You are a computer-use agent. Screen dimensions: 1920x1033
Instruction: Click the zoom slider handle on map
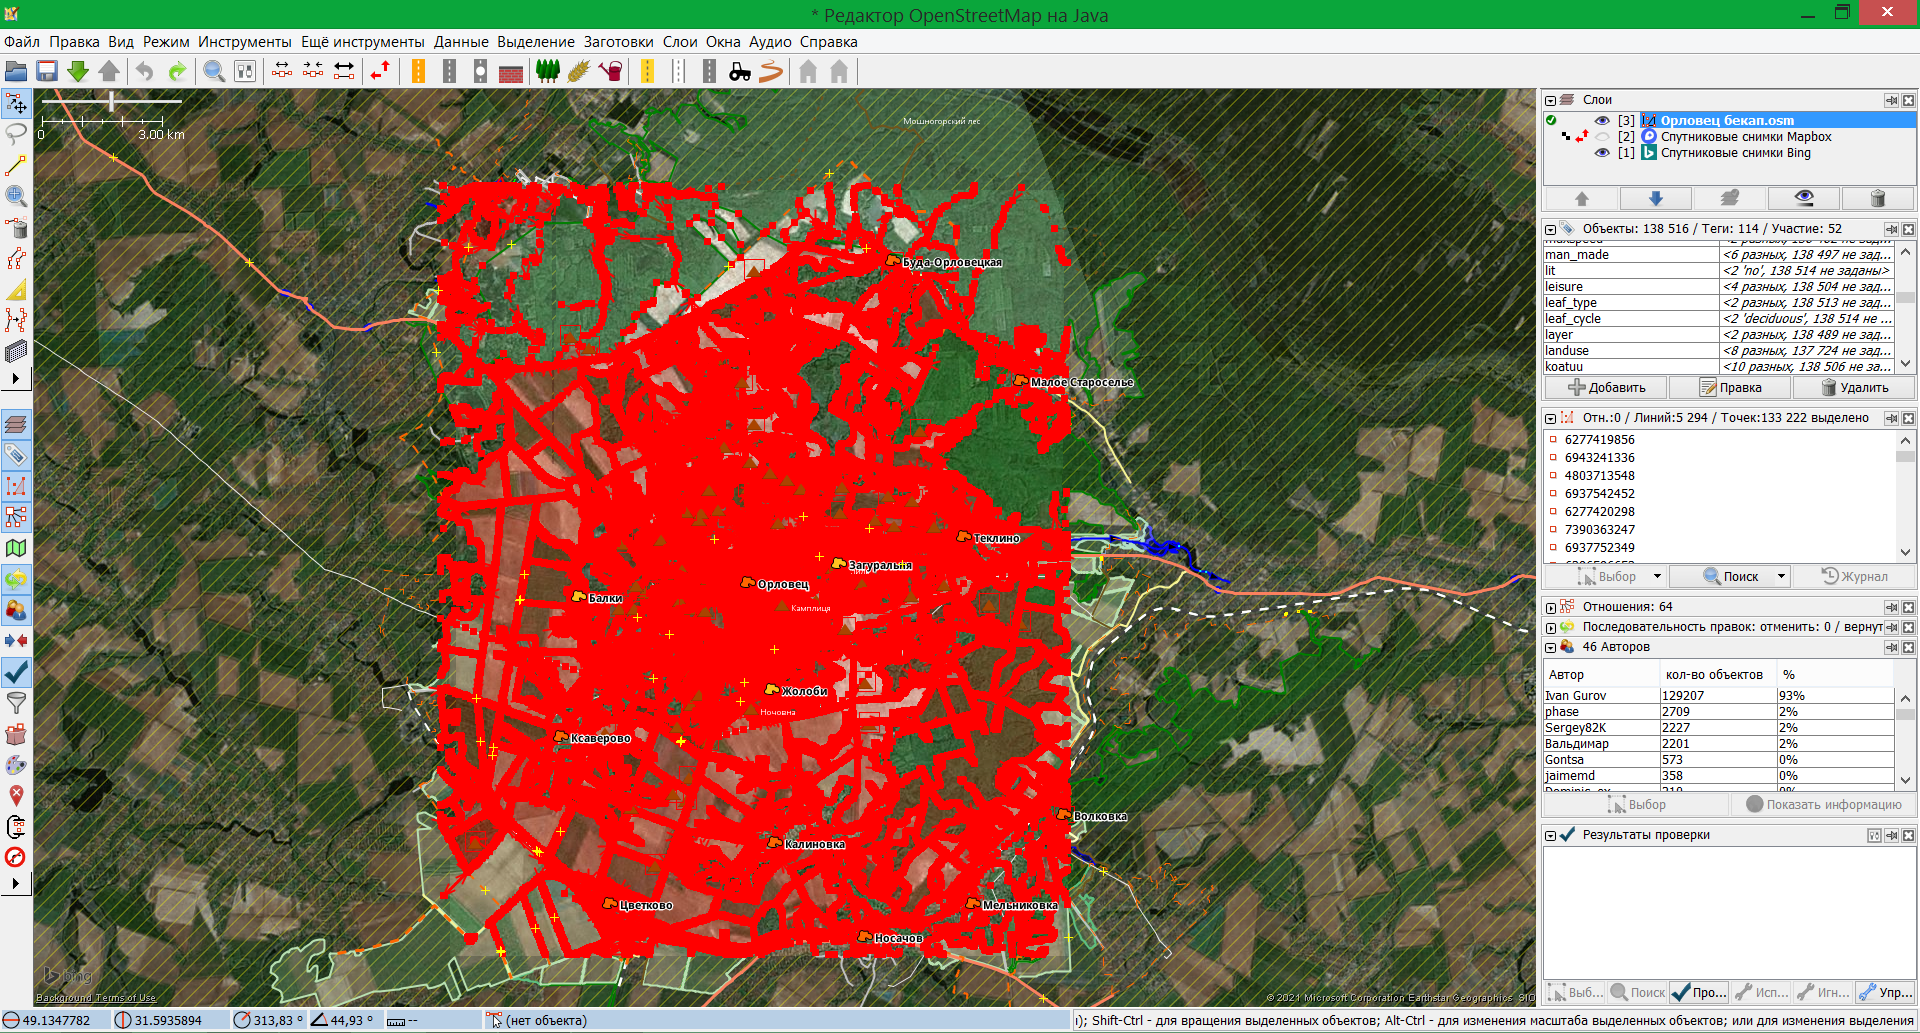coord(112,101)
